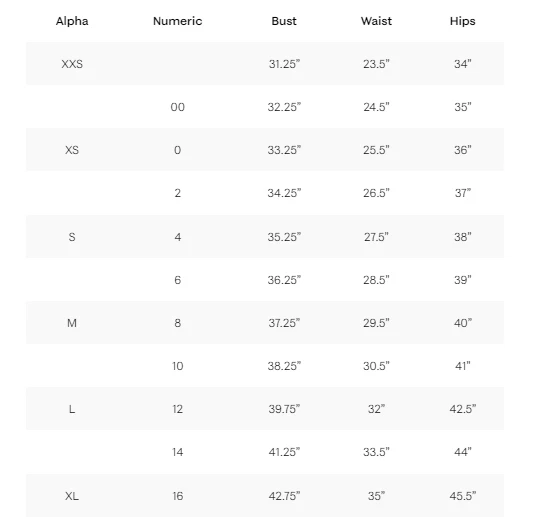Select the L alpha size cell
The image size is (536, 517).
click(72, 409)
